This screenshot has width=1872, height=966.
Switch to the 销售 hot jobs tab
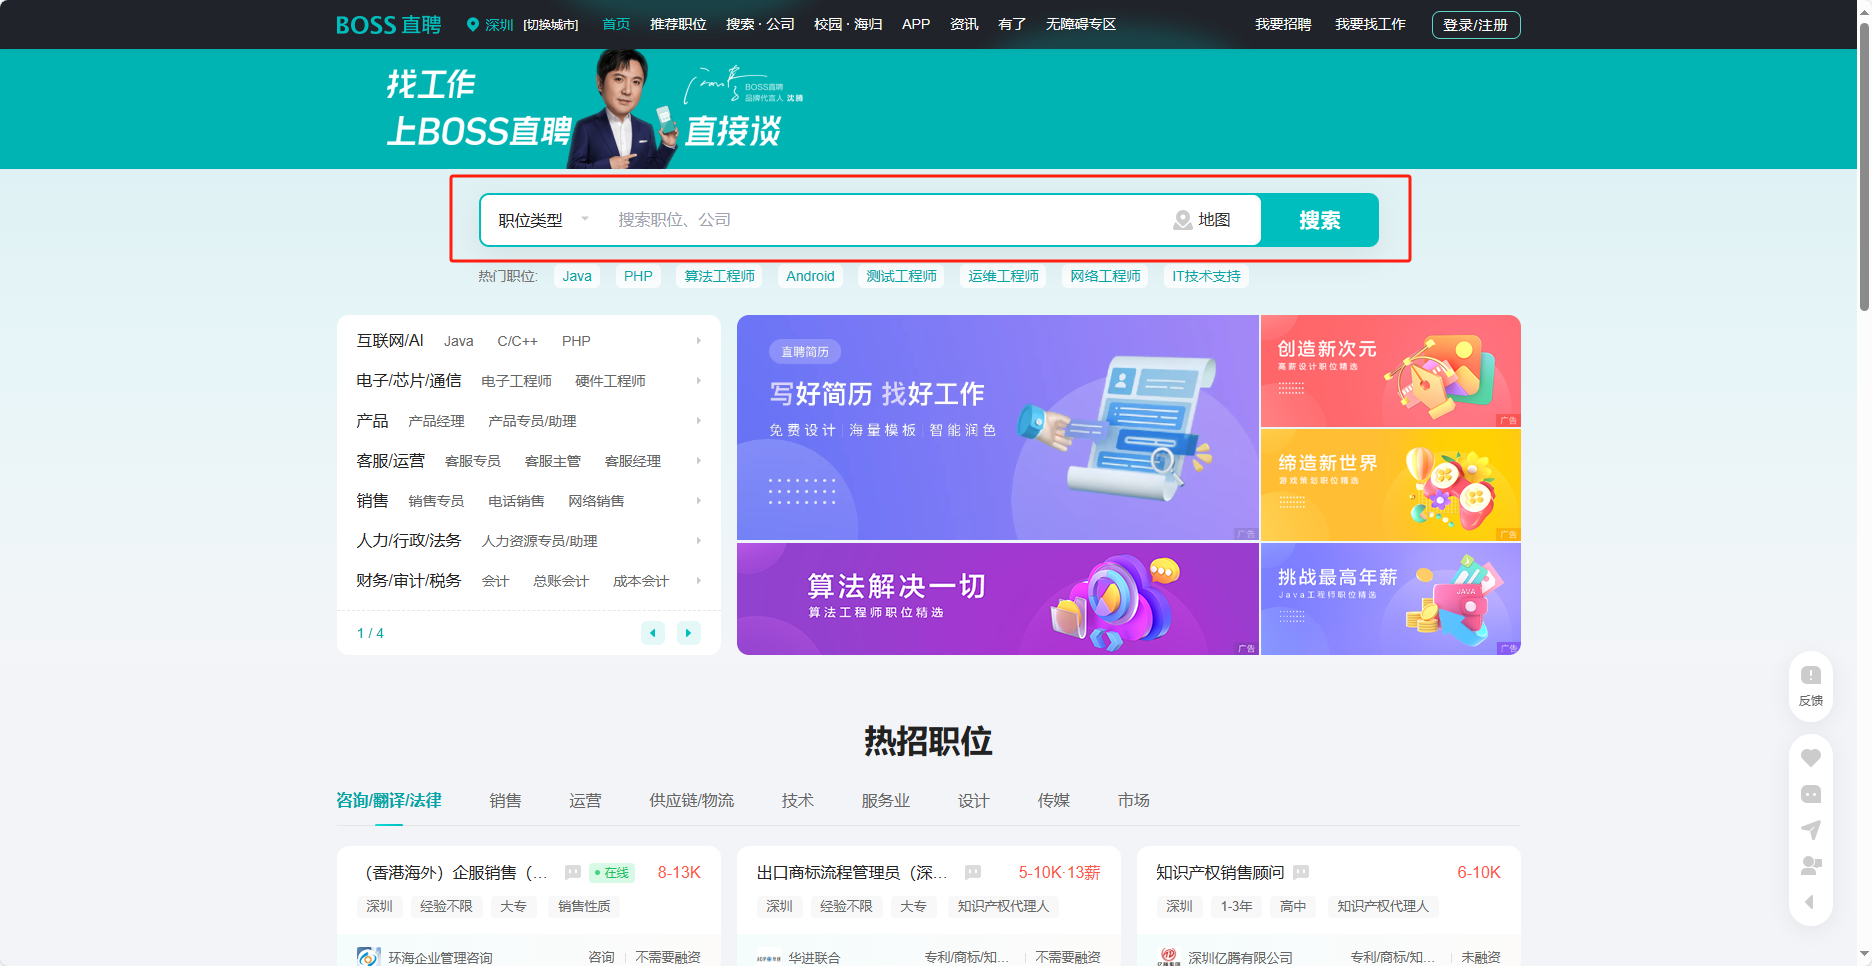coord(505,801)
